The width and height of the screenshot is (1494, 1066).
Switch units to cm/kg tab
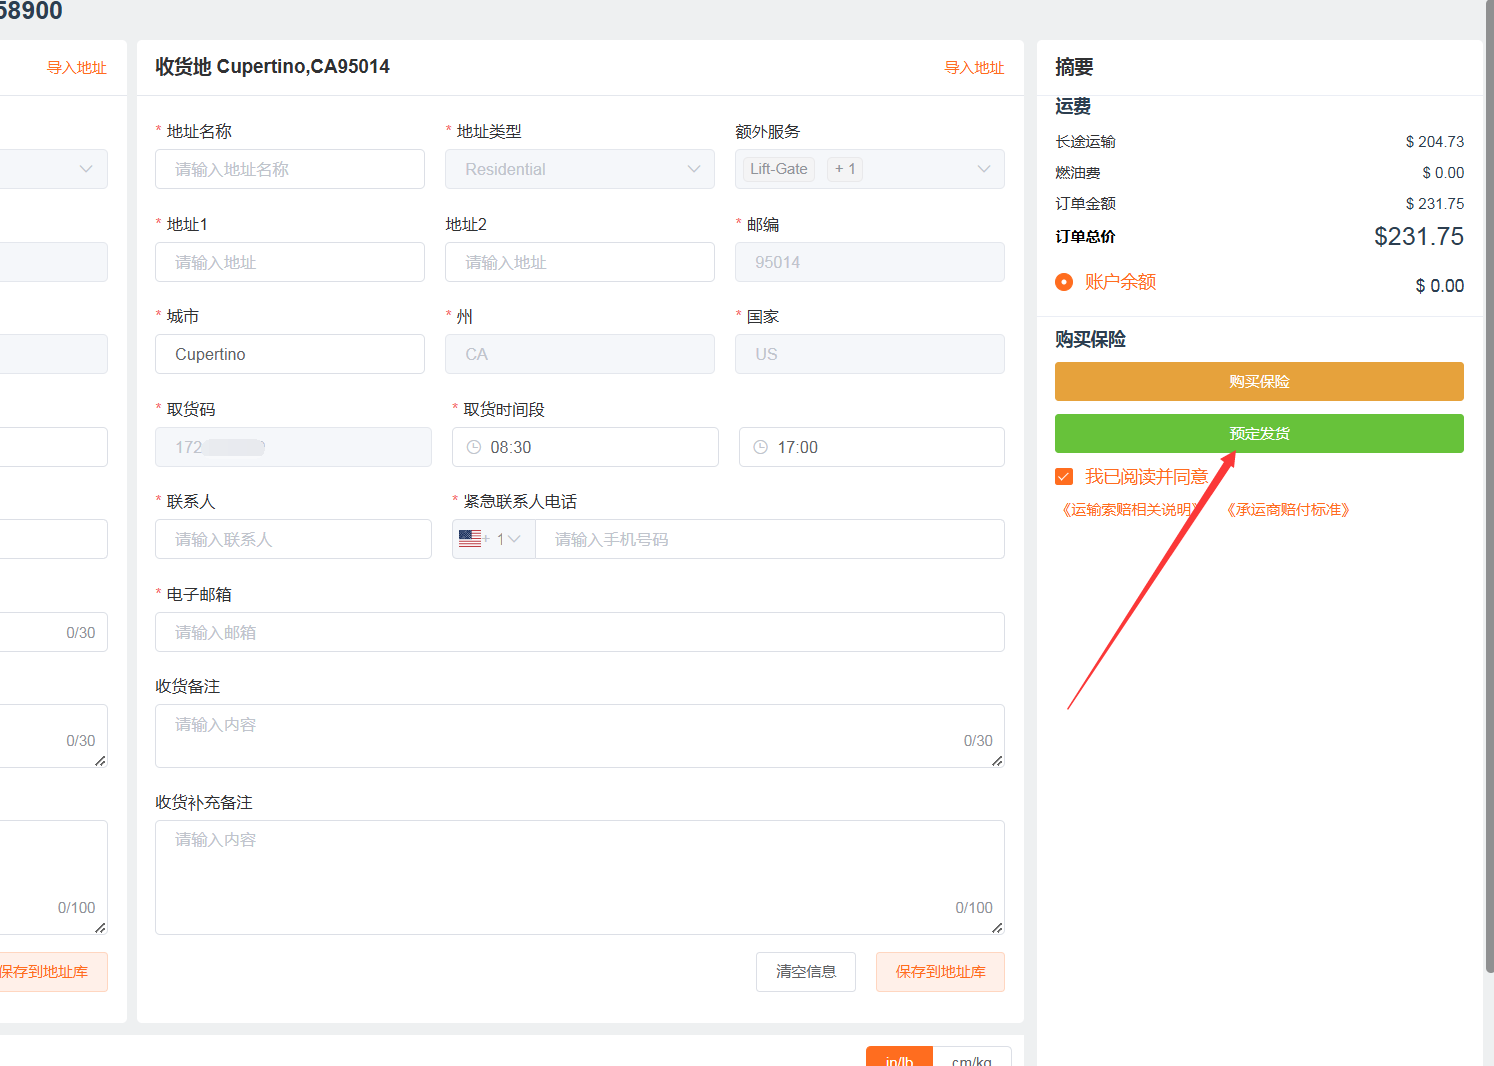point(972,1057)
